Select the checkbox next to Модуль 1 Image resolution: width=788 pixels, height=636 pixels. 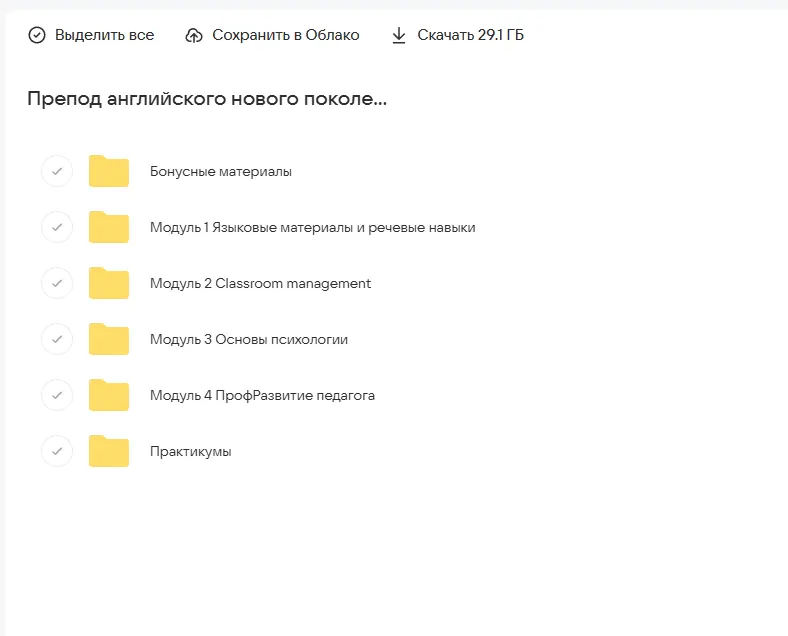pyautogui.click(x=57, y=228)
